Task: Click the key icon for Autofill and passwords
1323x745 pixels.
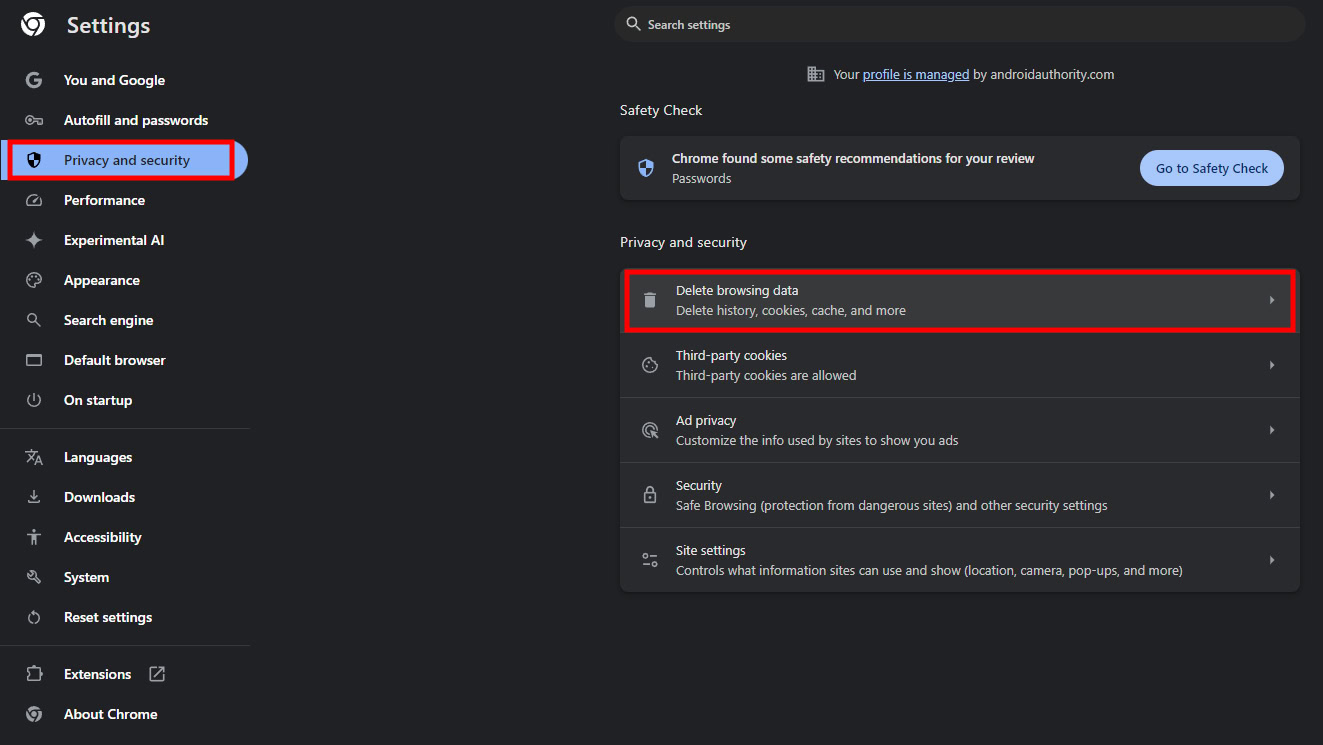Action: coord(34,120)
